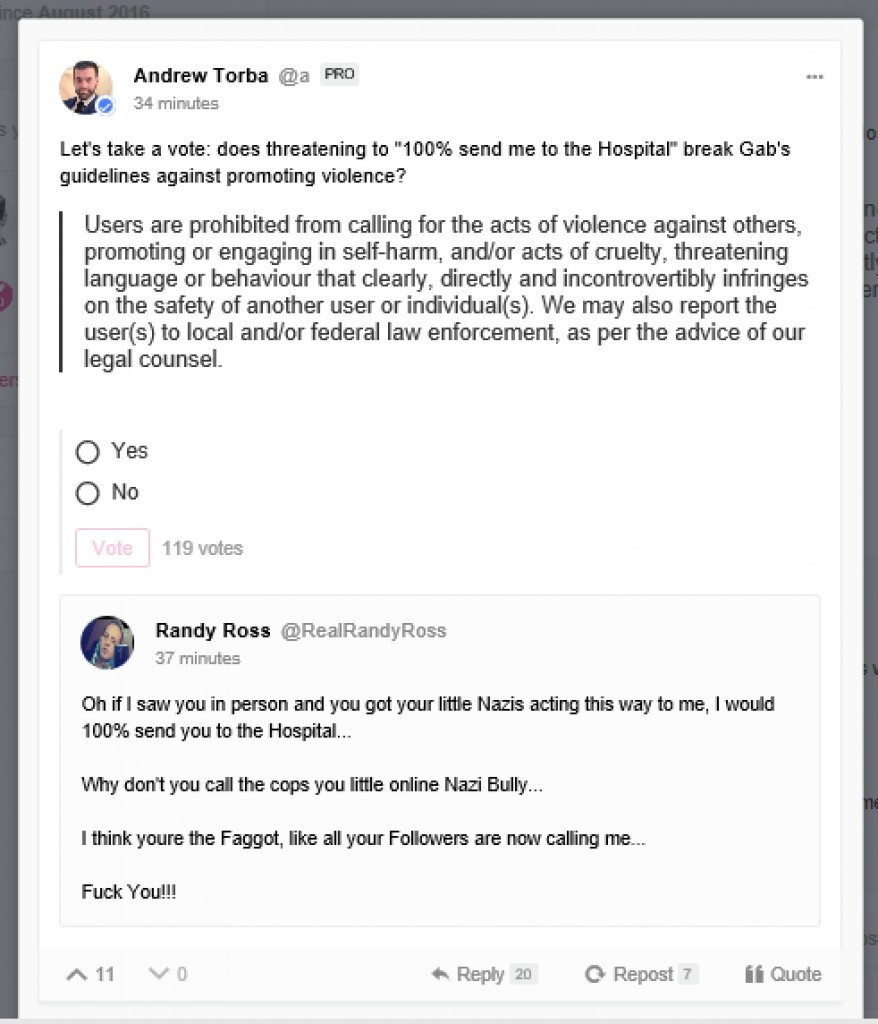The height and width of the screenshot is (1024, 878).
Task: Click the Quote marks icon
Action: click(x=754, y=974)
